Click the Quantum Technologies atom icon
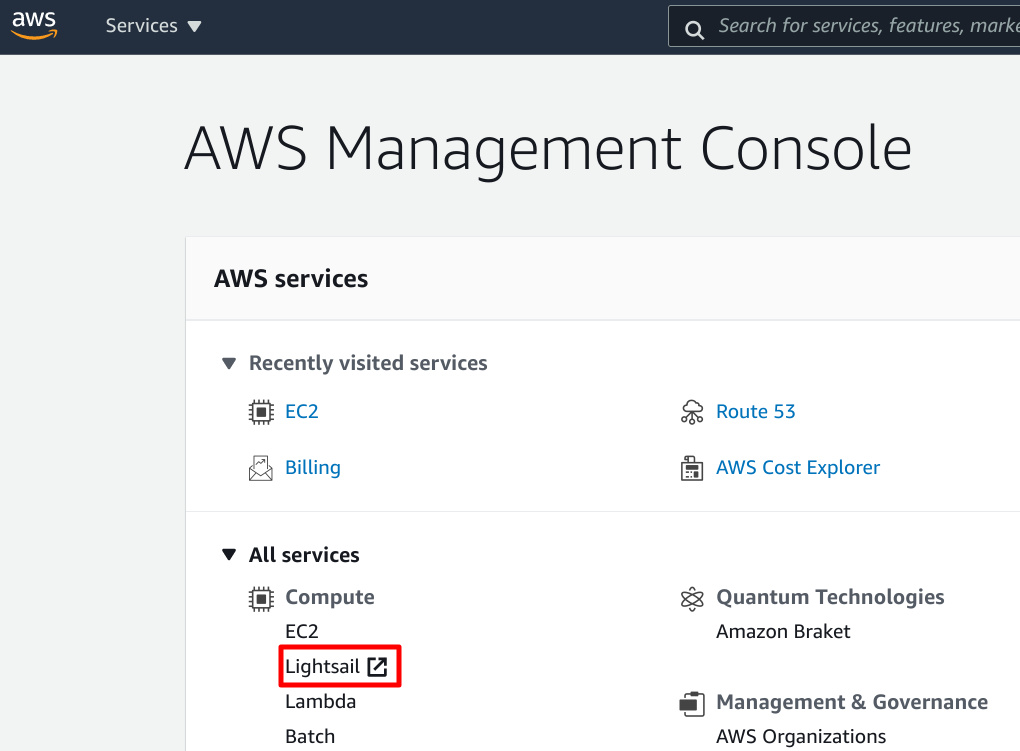This screenshot has width=1020, height=751. click(692, 599)
